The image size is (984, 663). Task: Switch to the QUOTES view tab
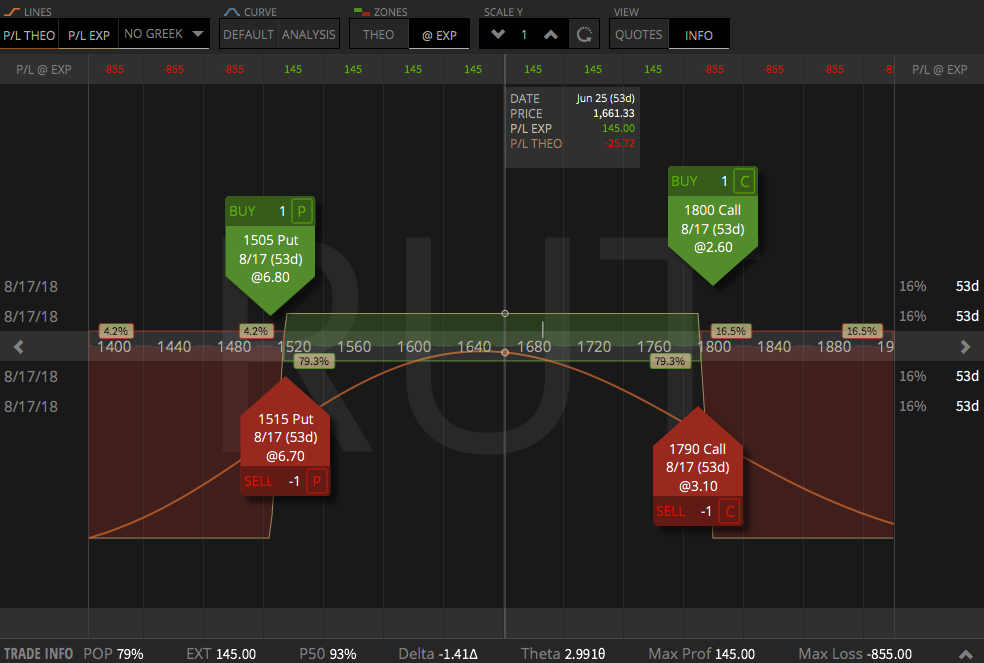pyautogui.click(x=638, y=34)
